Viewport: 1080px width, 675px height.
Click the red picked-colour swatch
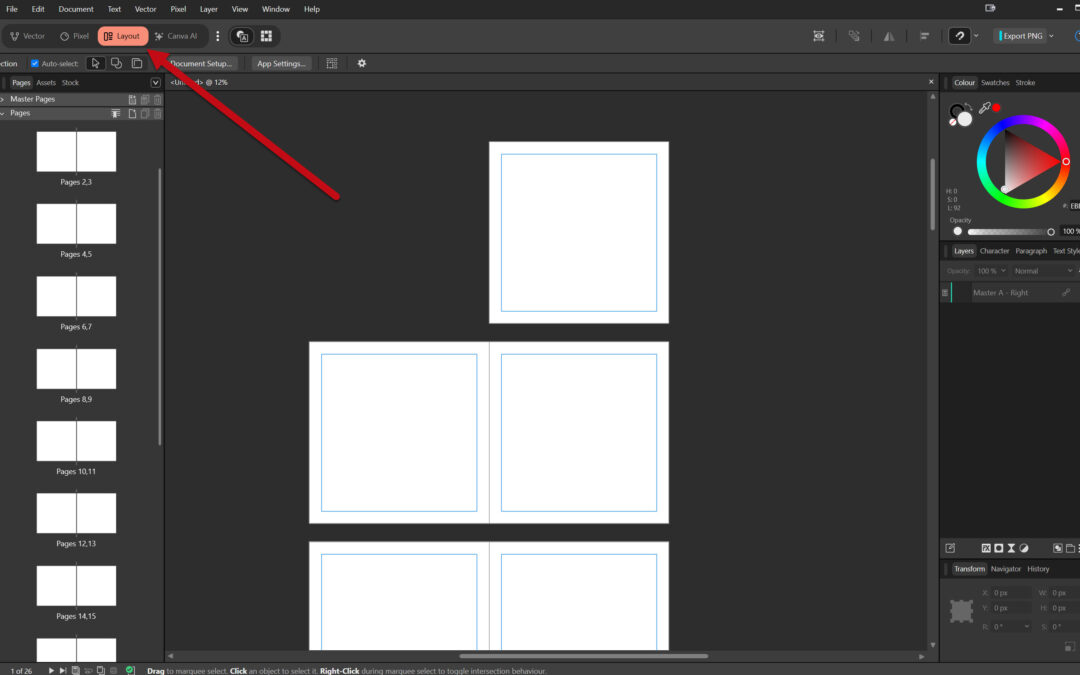(997, 107)
